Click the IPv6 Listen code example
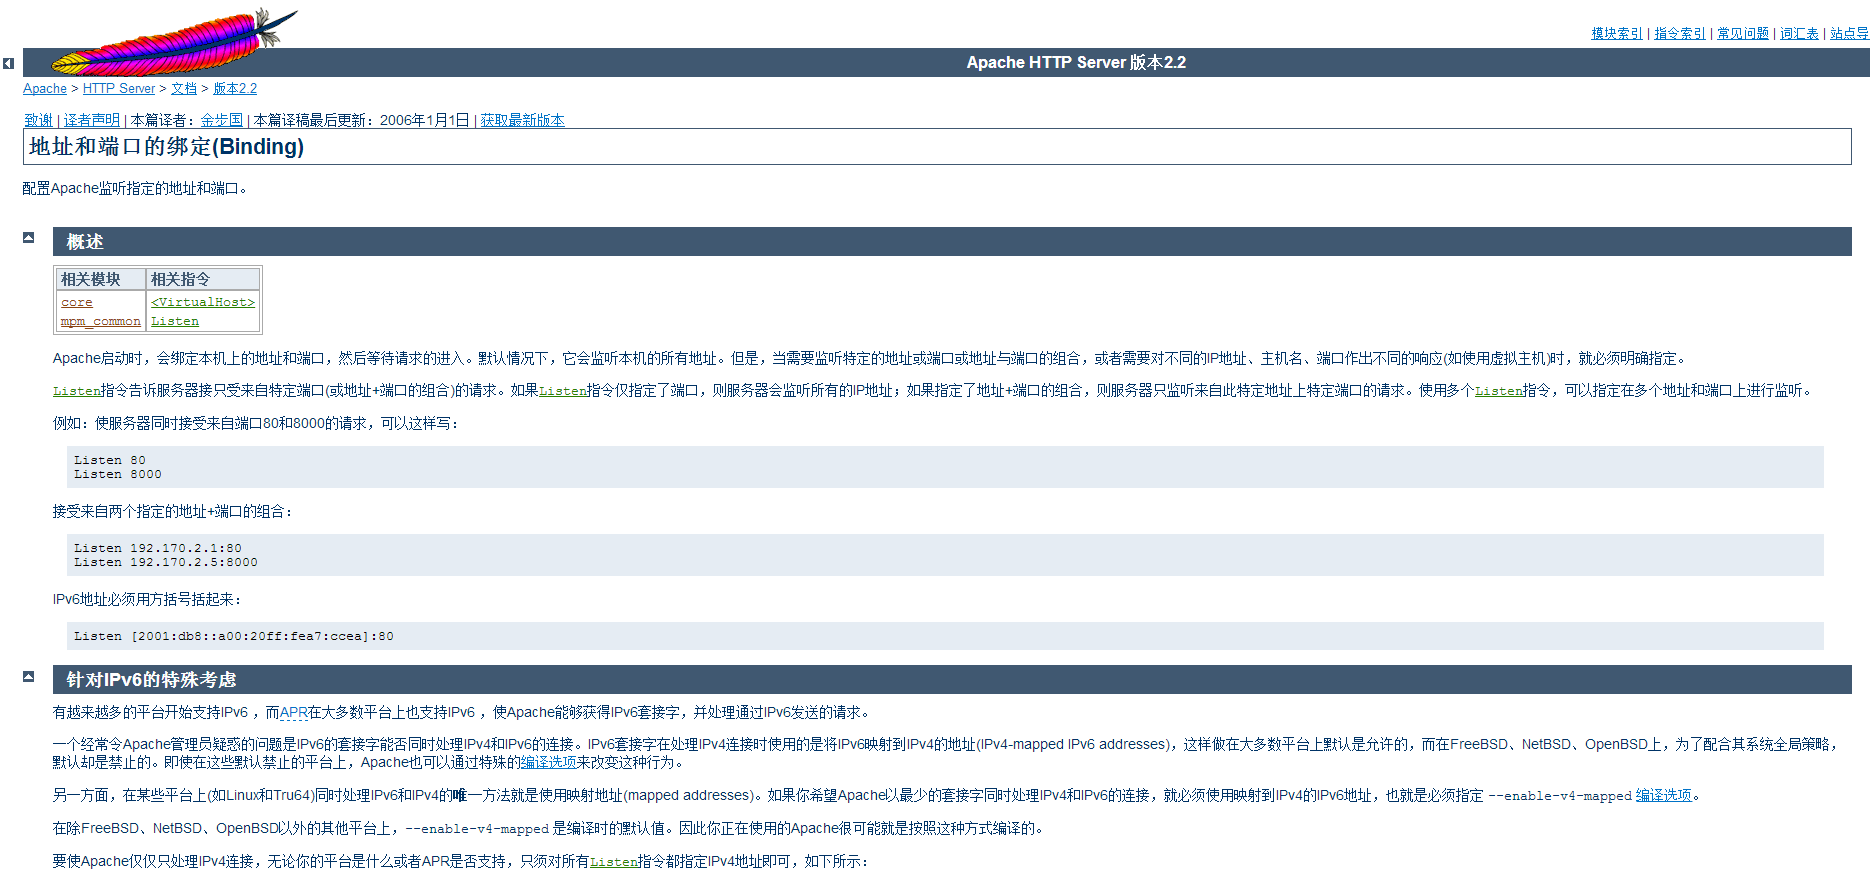 tap(234, 636)
